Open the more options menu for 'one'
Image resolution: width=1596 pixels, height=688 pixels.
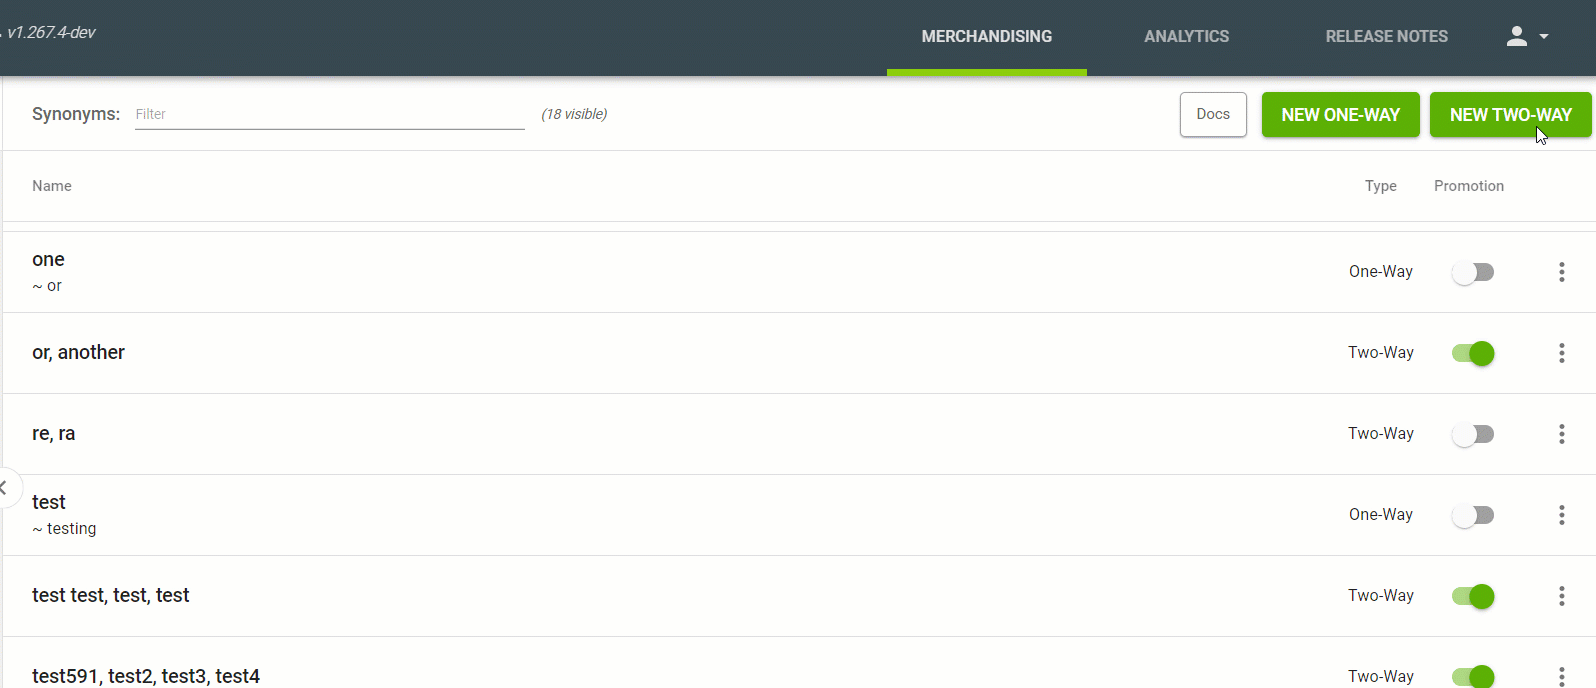tap(1562, 272)
